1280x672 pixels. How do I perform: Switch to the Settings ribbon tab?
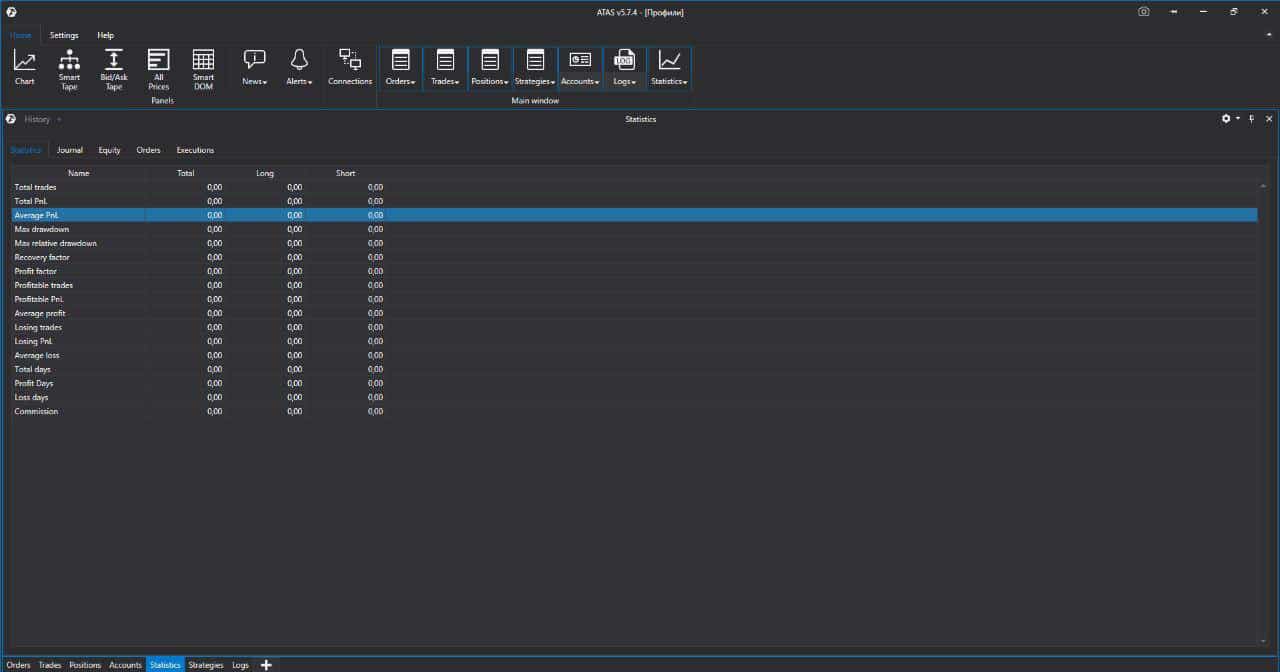tap(64, 35)
